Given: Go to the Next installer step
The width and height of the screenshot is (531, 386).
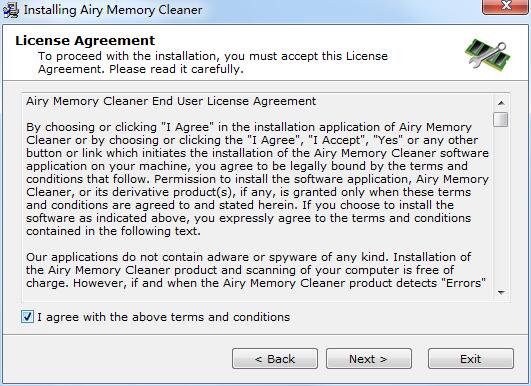Looking at the screenshot, I should pyautogui.click(x=368, y=359).
